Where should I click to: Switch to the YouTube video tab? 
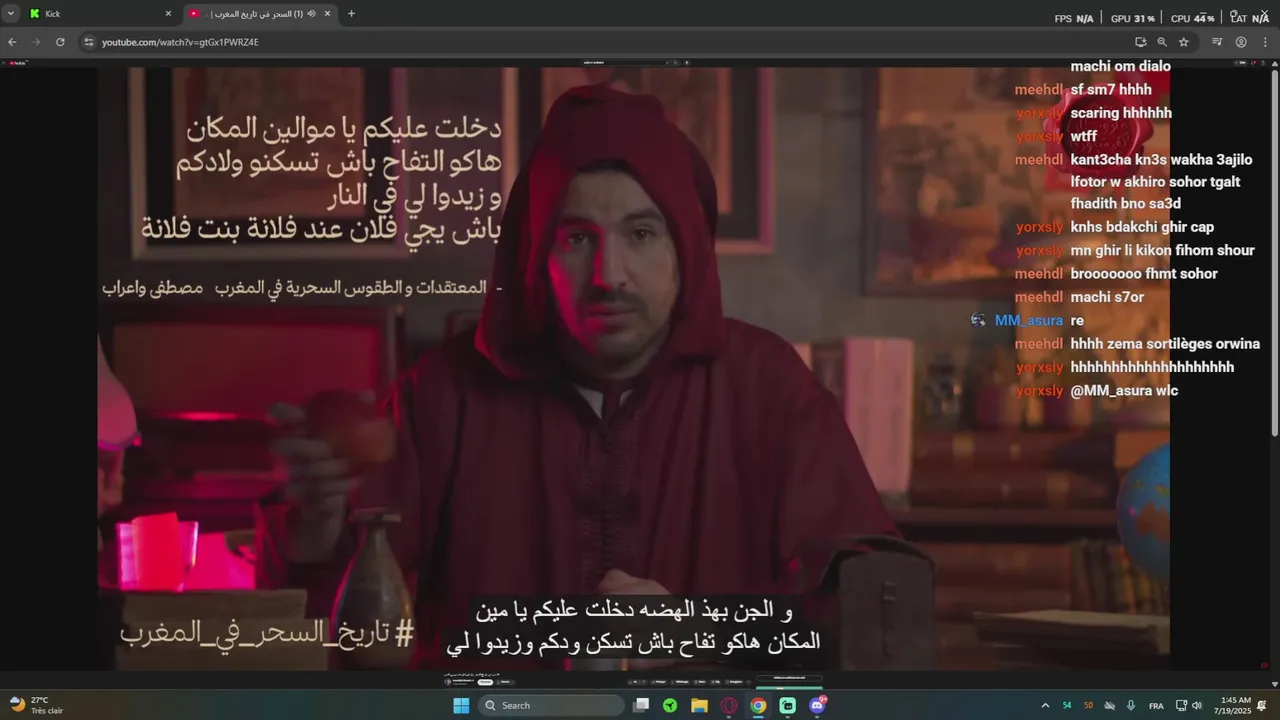260,14
